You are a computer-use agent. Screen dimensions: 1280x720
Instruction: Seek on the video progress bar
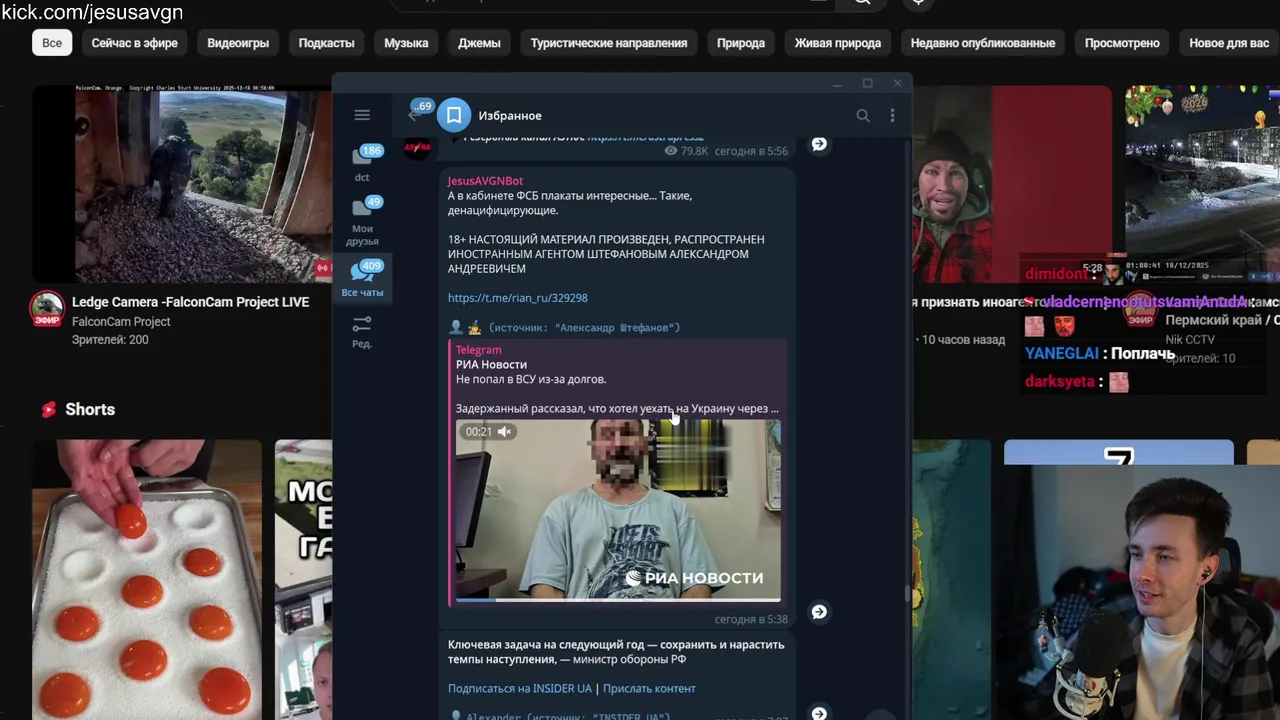(x=618, y=600)
